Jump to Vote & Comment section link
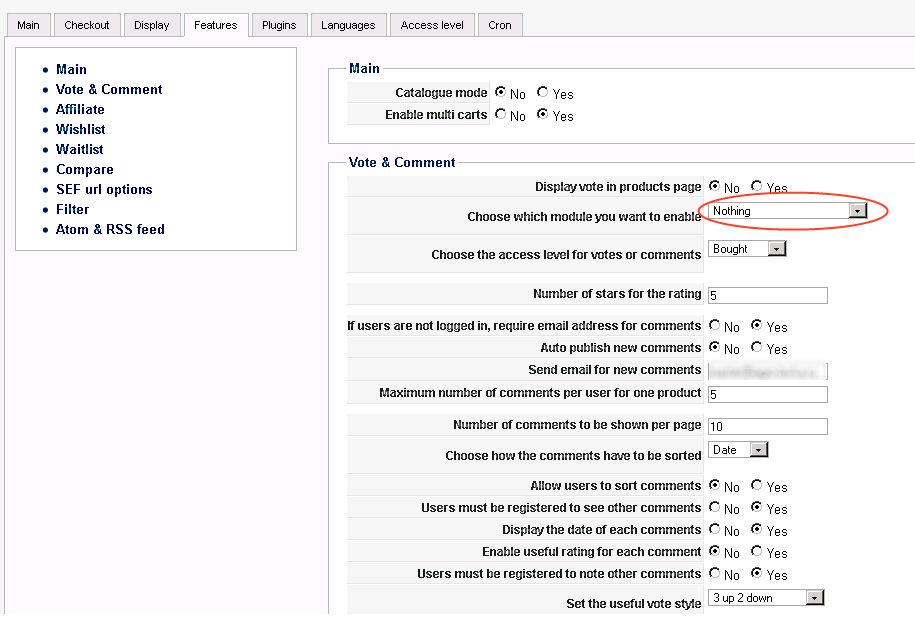 (109, 89)
